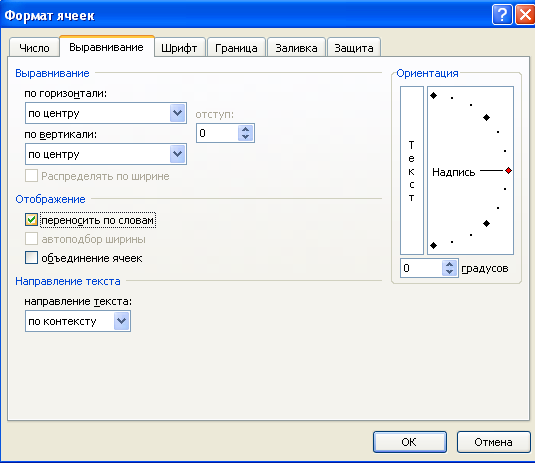
Task: Click the Надпись orientation line
Action: [x=491, y=170]
